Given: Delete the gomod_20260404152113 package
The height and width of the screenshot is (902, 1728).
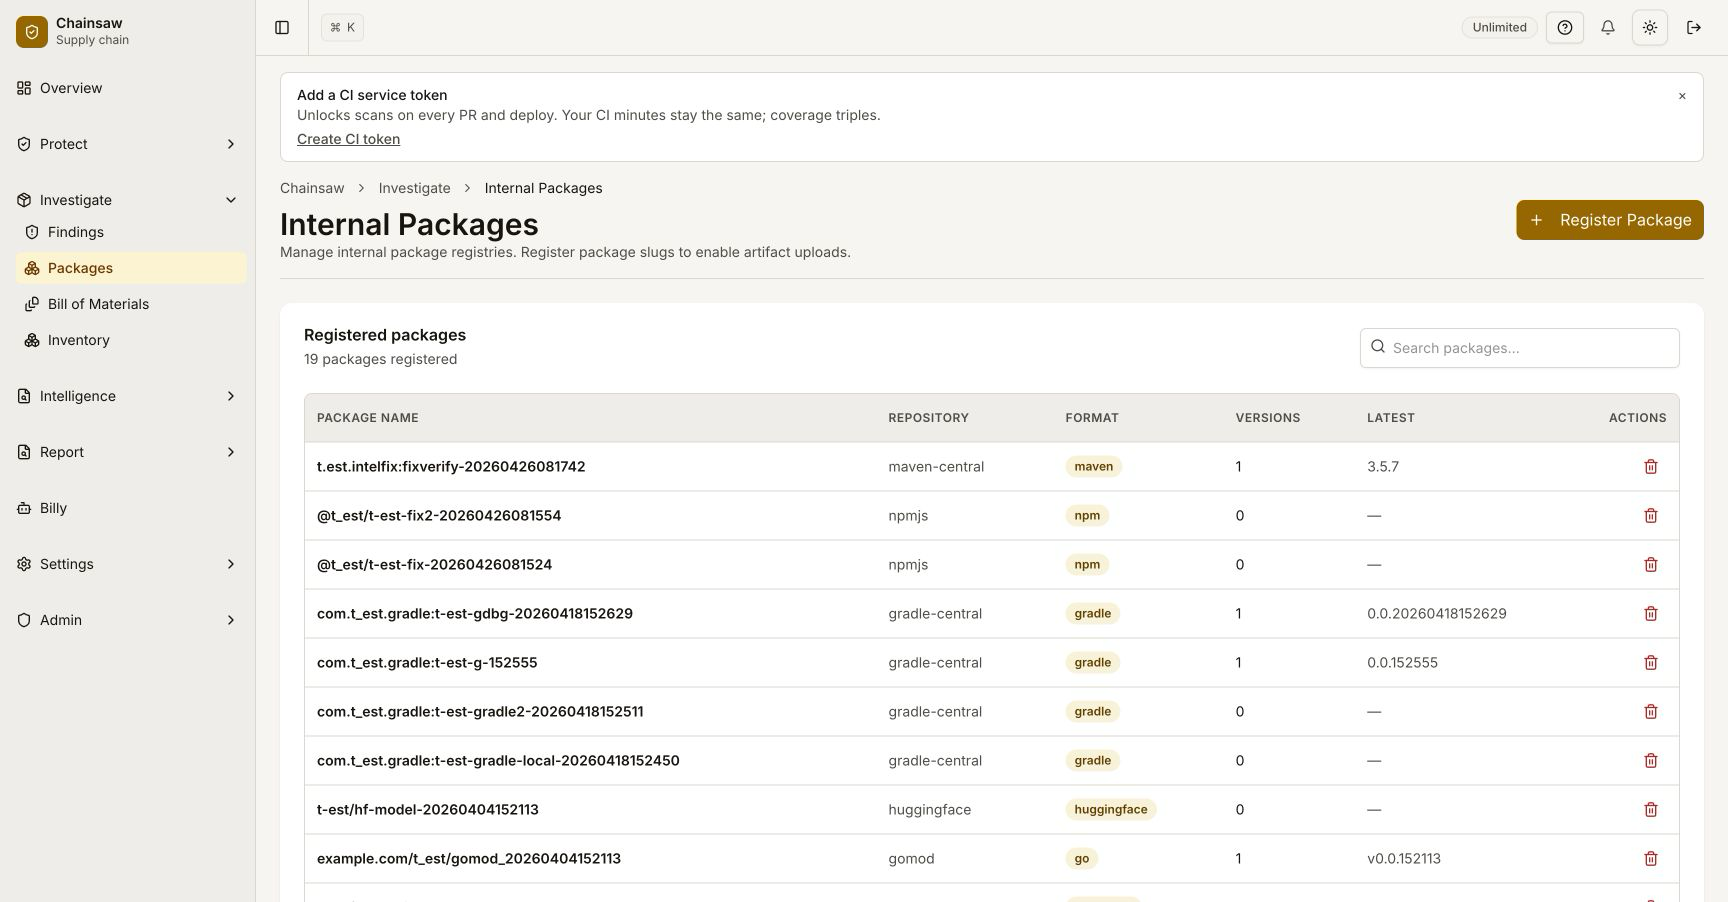Looking at the screenshot, I should [1651, 859].
